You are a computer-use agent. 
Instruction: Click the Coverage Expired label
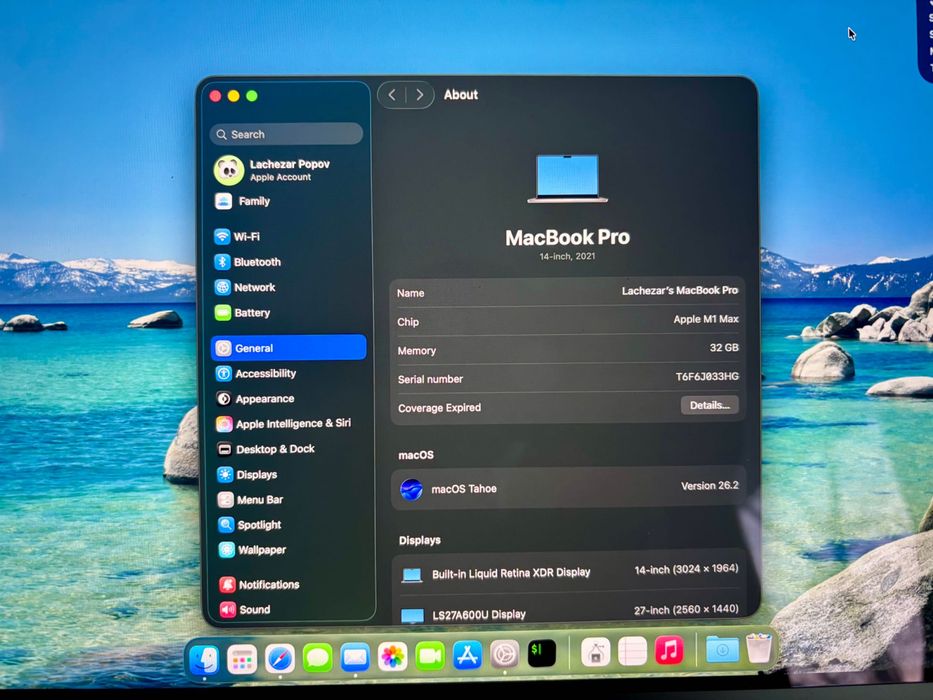[x=439, y=408]
